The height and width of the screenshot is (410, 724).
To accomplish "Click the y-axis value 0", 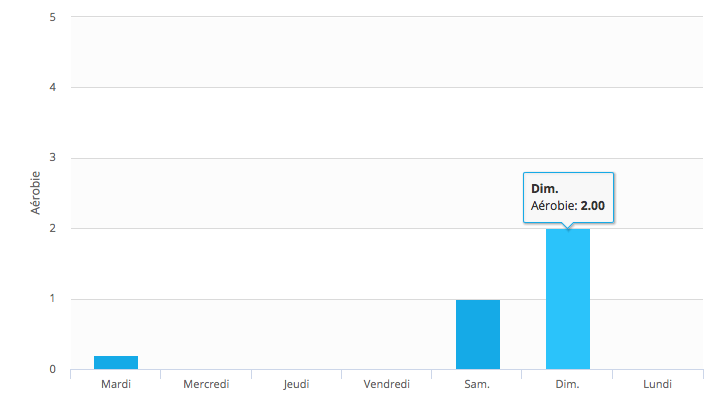I will click(51, 369).
